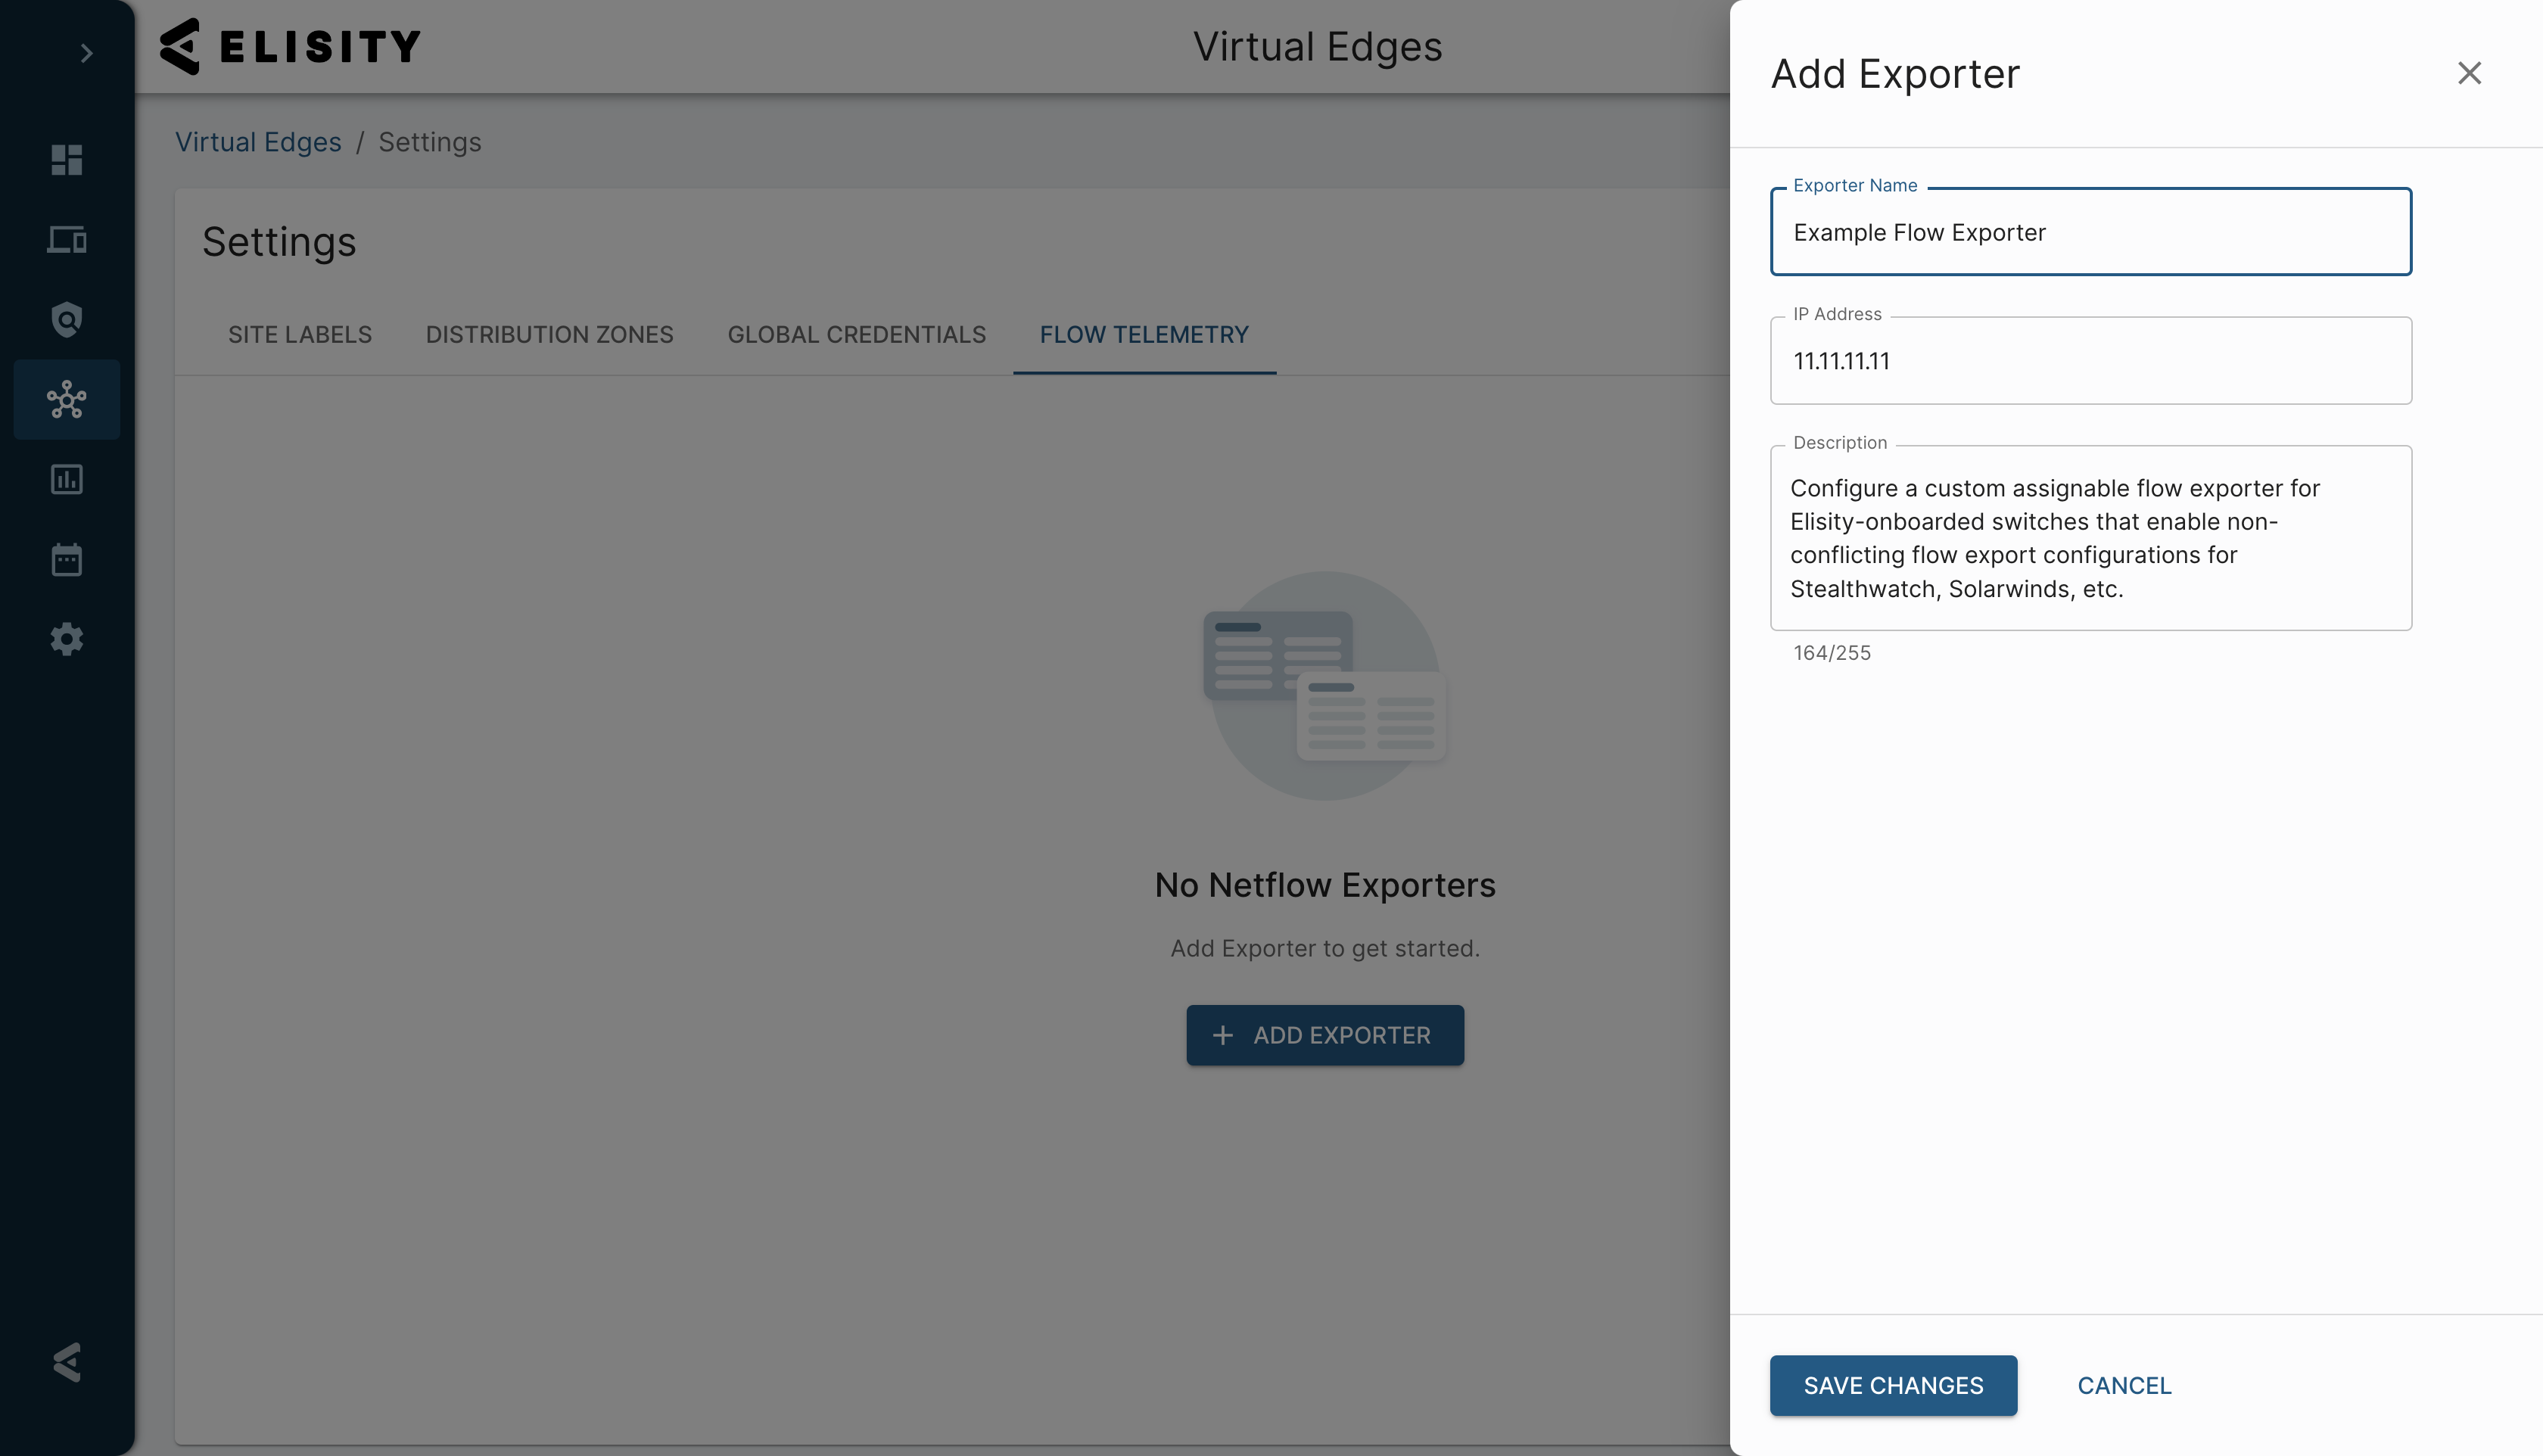This screenshot has height=1456, width=2543.
Task: Open the shield policy icon in the sidebar
Action: pyautogui.click(x=66, y=320)
